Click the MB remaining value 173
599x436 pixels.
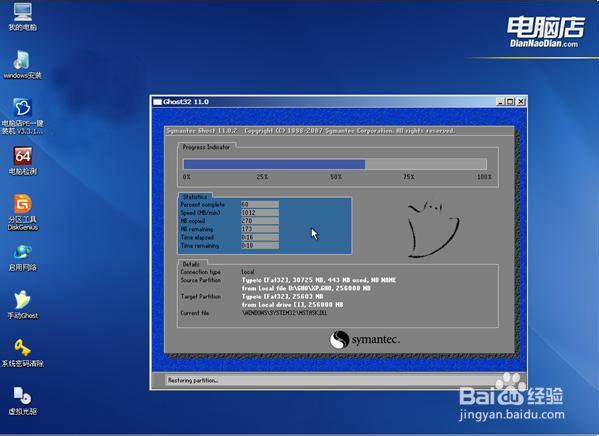[x=260, y=229]
